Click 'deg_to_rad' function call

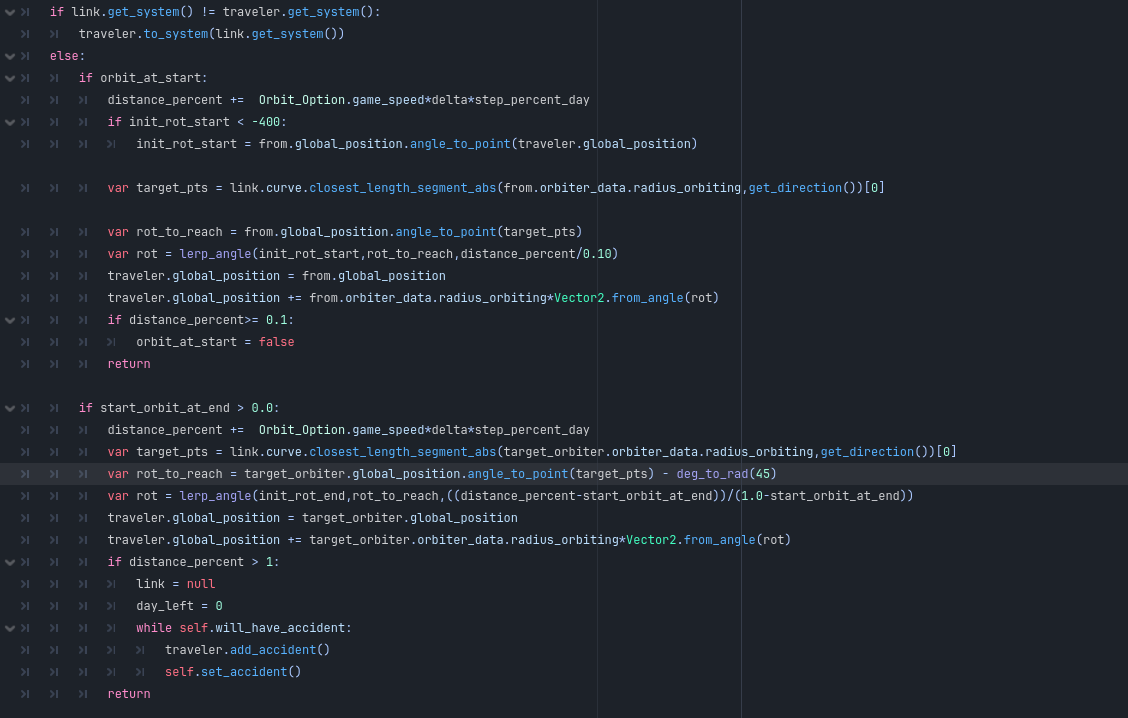pyautogui.click(x=711, y=474)
